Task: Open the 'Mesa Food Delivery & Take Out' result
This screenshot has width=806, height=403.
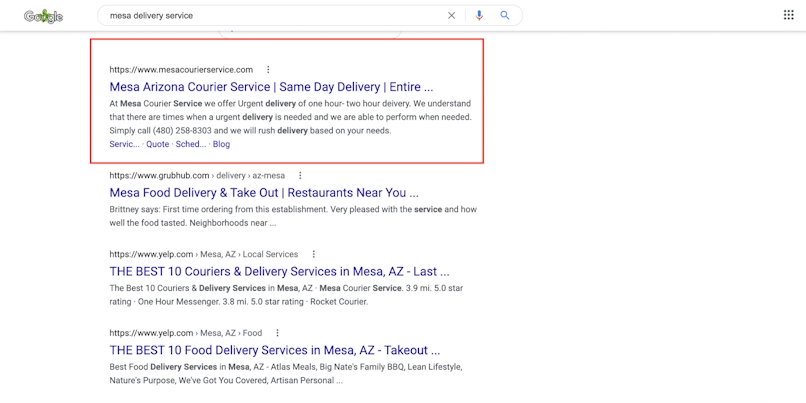Action: coord(264,193)
